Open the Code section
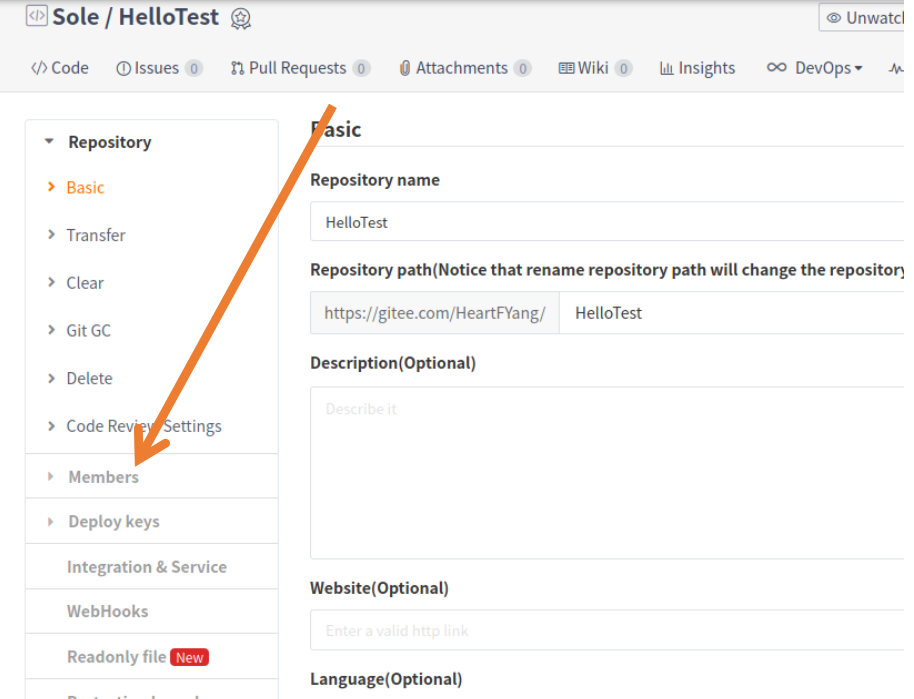 [x=60, y=67]
